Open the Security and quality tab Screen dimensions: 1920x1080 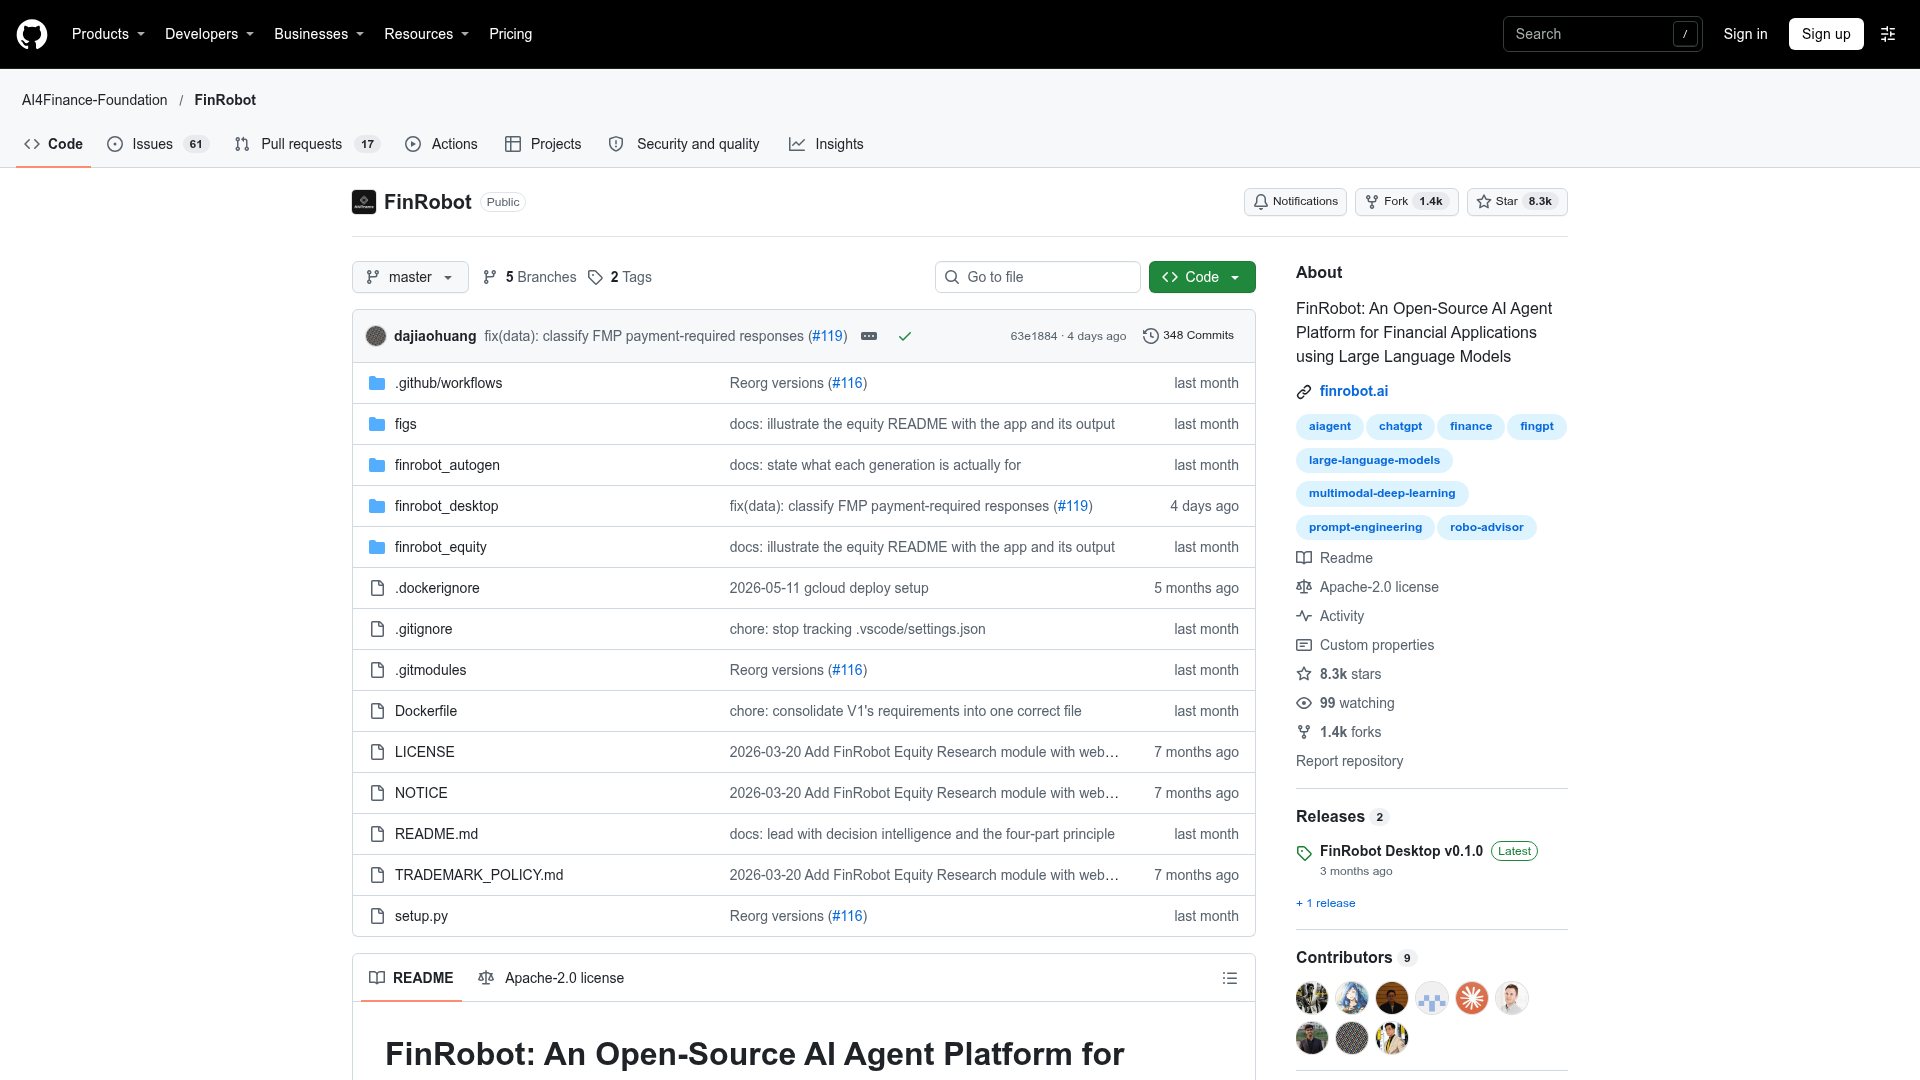(x=684, y=144)
